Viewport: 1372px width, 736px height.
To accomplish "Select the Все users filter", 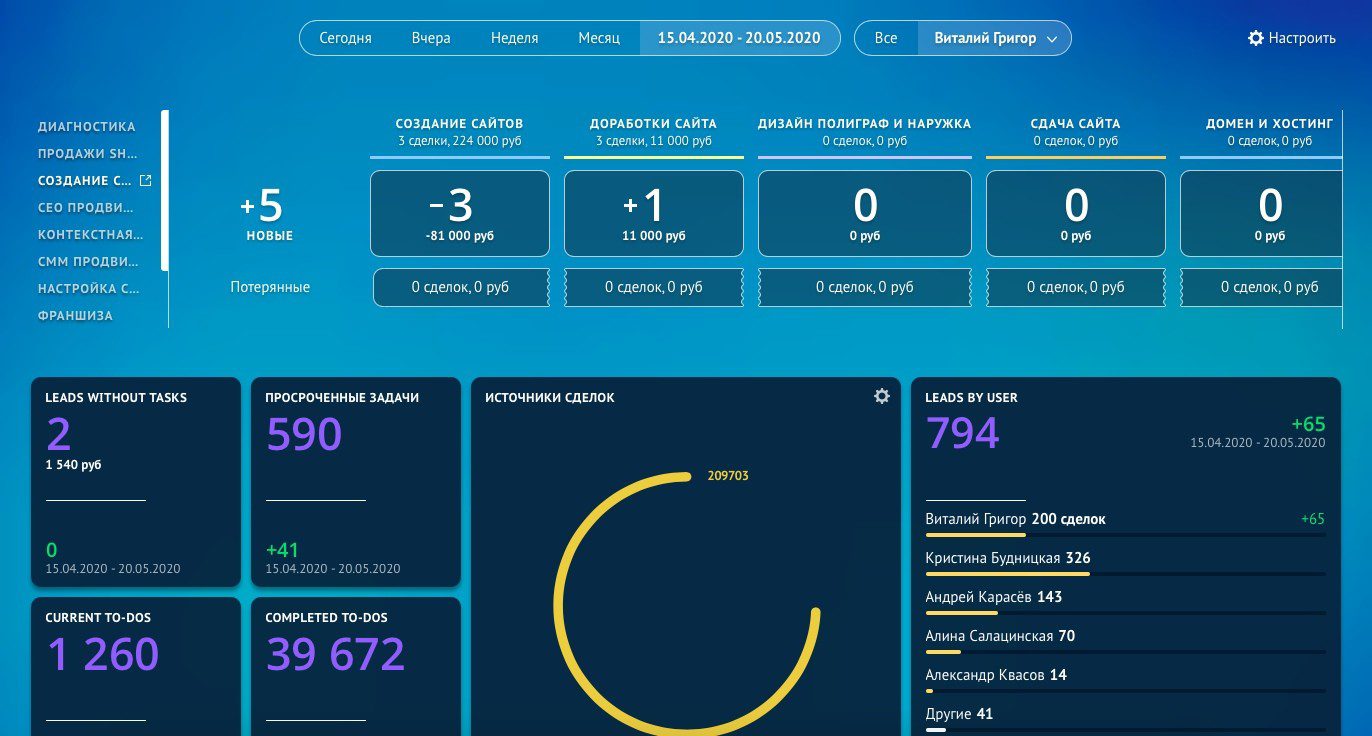I will (886, 38).
